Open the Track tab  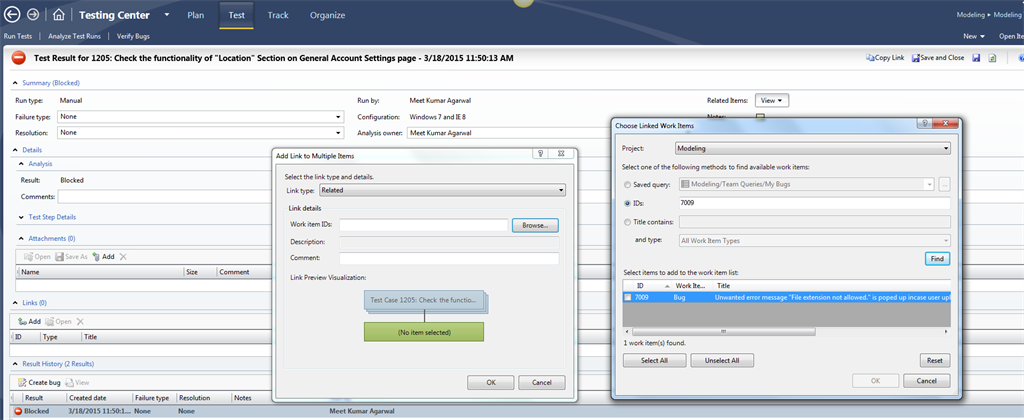278,15
